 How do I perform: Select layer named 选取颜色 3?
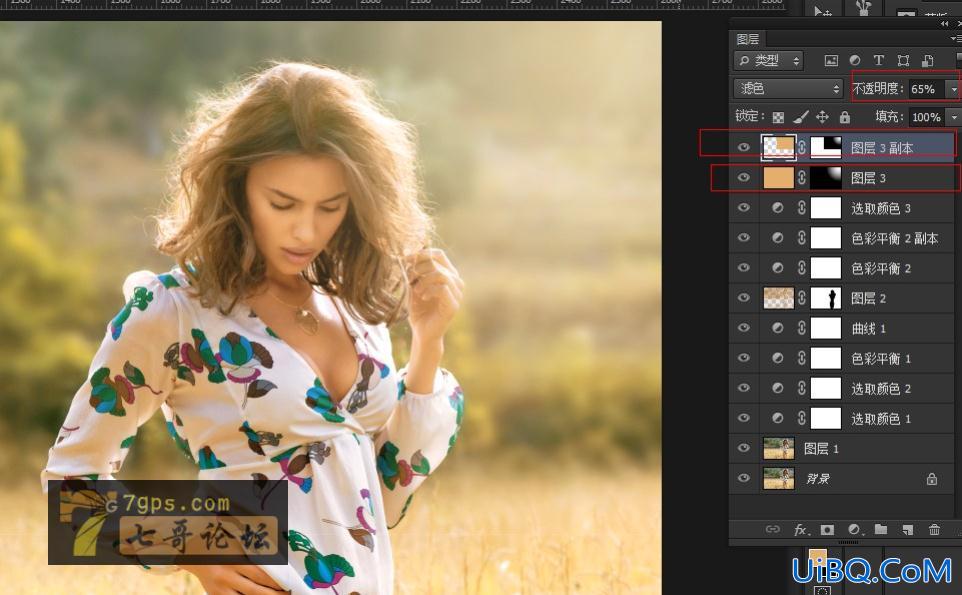[881, 208]
